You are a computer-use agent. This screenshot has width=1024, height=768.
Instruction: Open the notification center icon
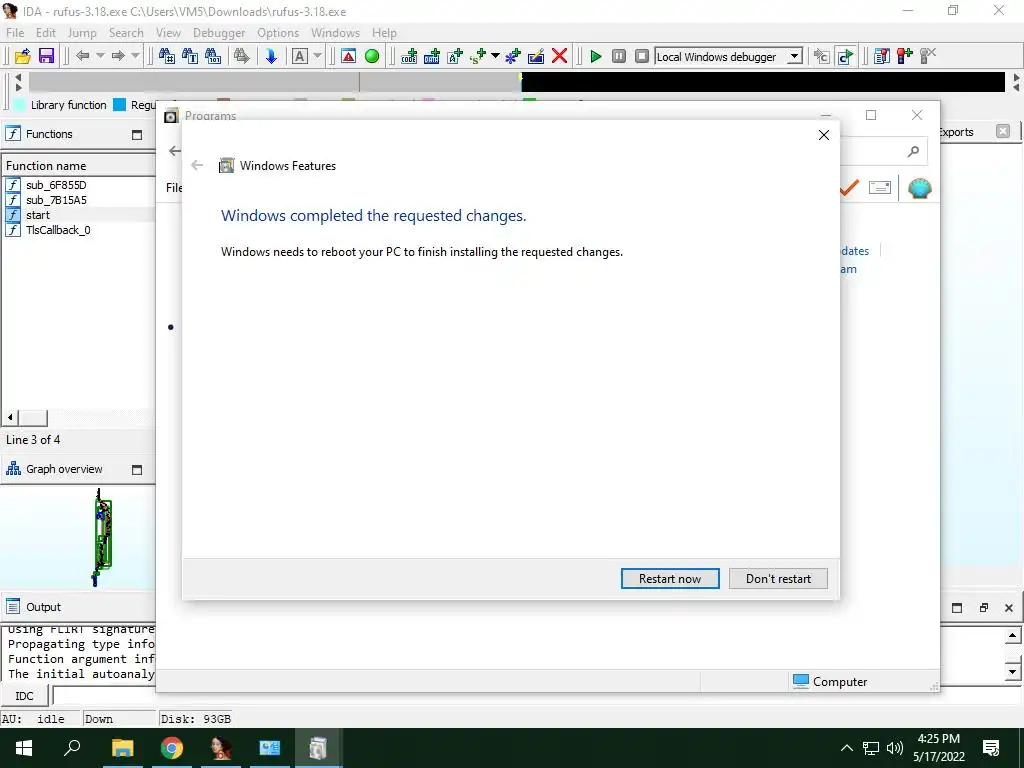point(991,748)
